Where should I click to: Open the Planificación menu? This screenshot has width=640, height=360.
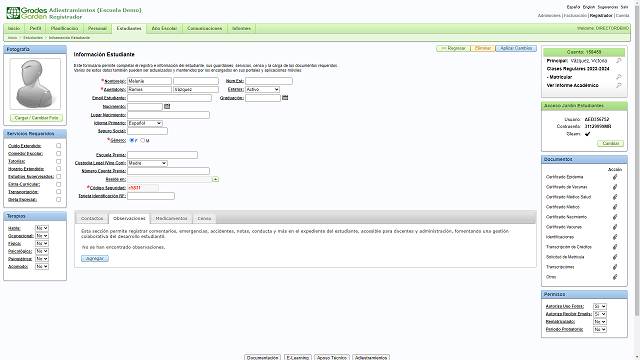coord(64,28)
